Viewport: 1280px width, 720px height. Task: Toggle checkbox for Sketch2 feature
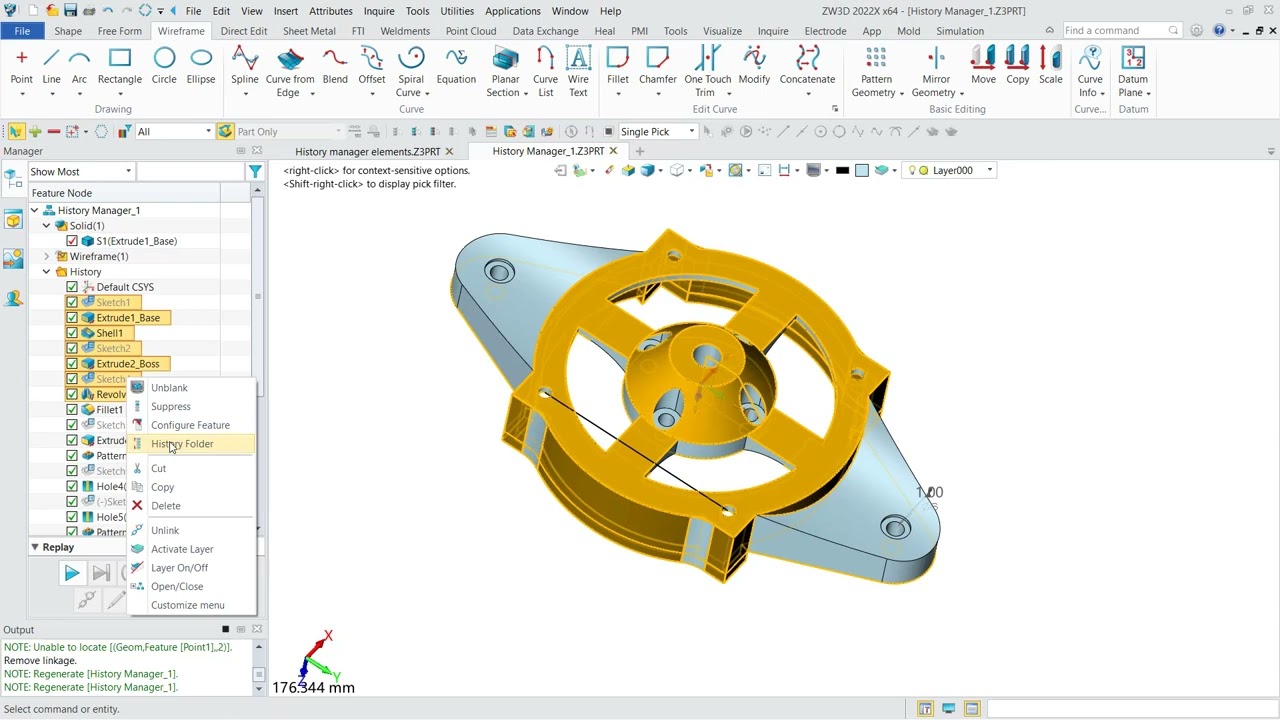(72, 348)
